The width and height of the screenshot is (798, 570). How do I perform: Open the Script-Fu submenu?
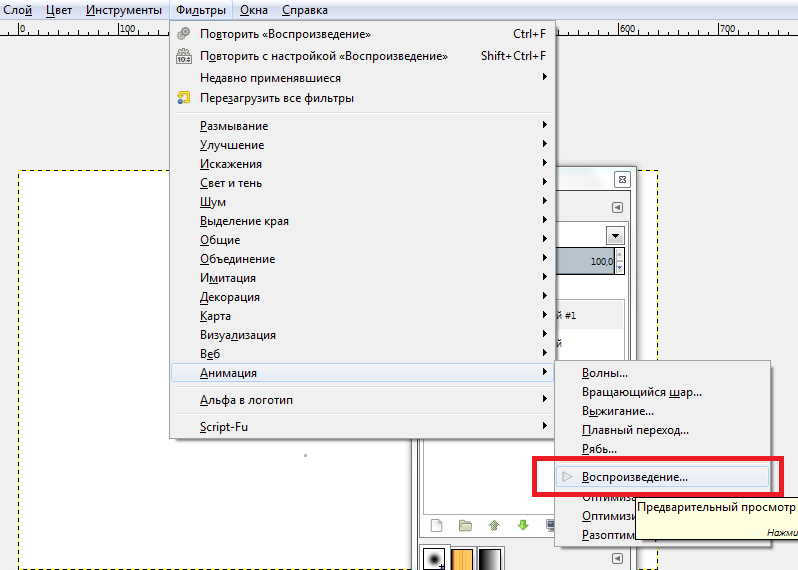point(362,427)
